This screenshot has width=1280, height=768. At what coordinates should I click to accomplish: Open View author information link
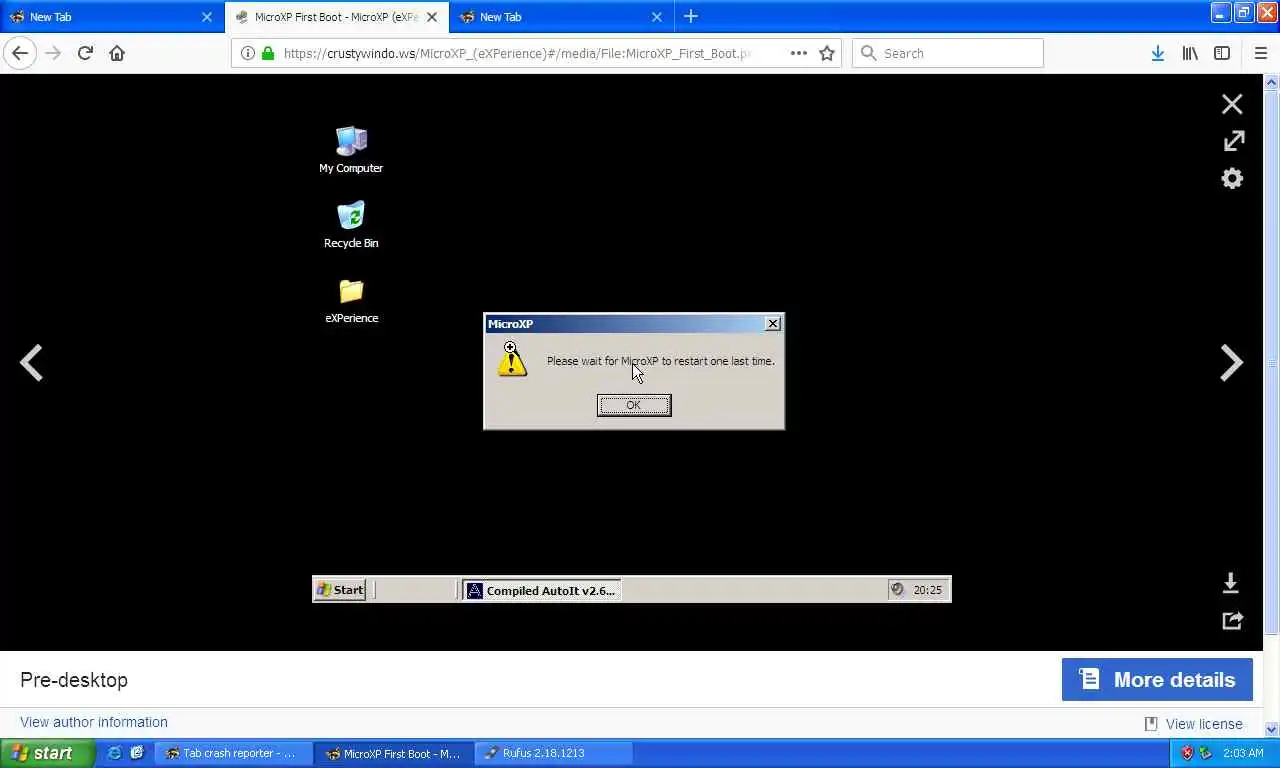point(94,722)
